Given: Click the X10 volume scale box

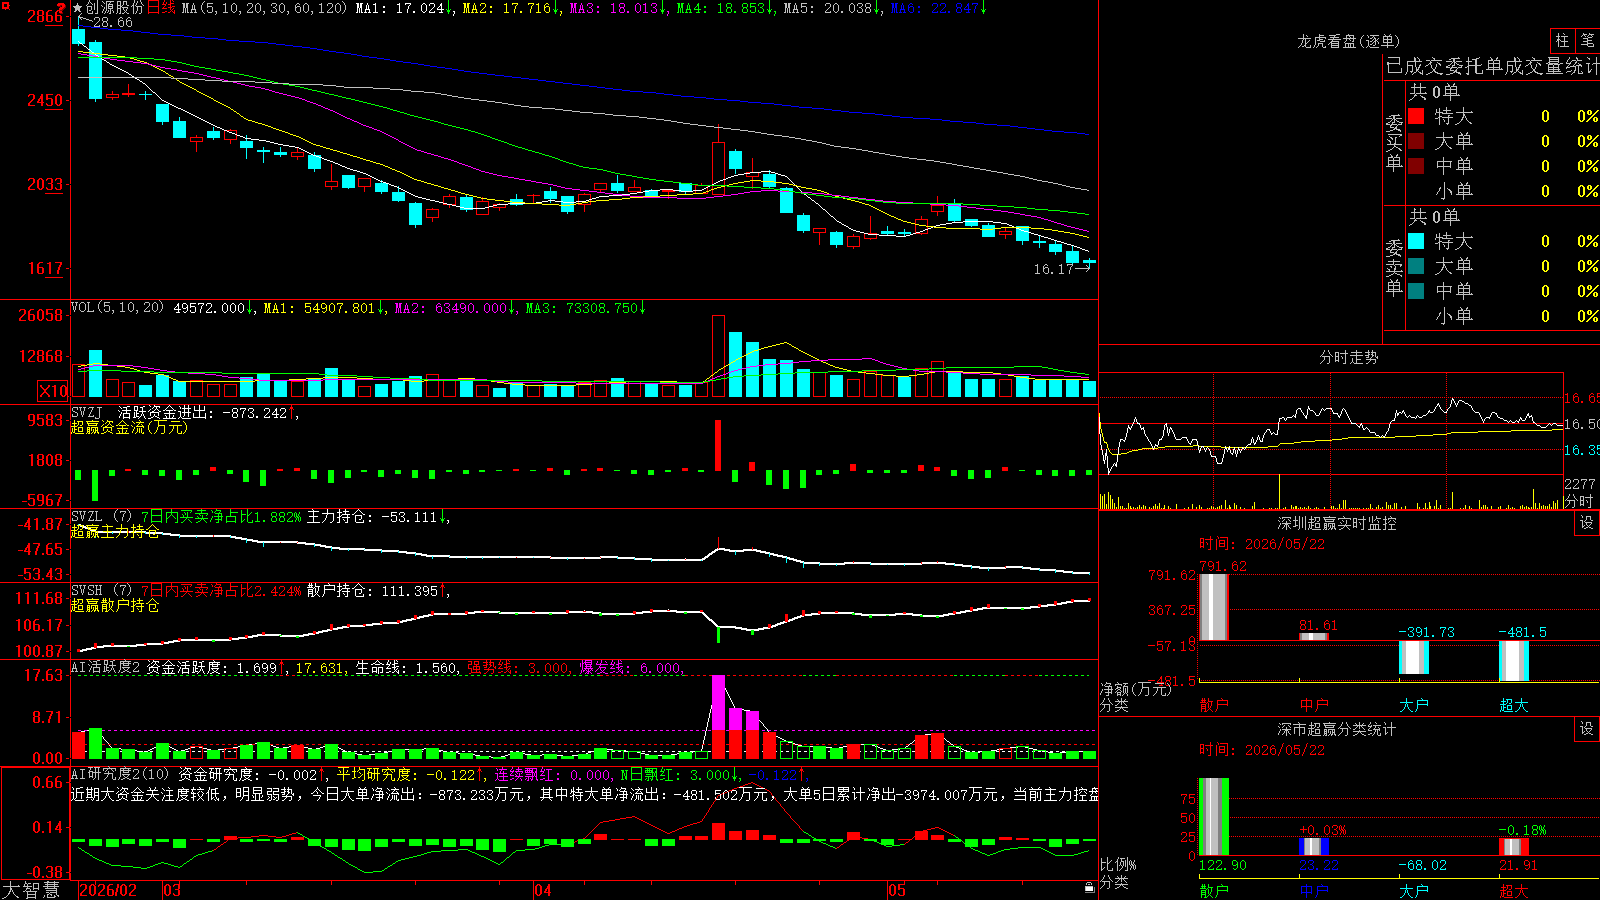Looking at the screenshot, I should pyautogui.click(x=53, y=391).
